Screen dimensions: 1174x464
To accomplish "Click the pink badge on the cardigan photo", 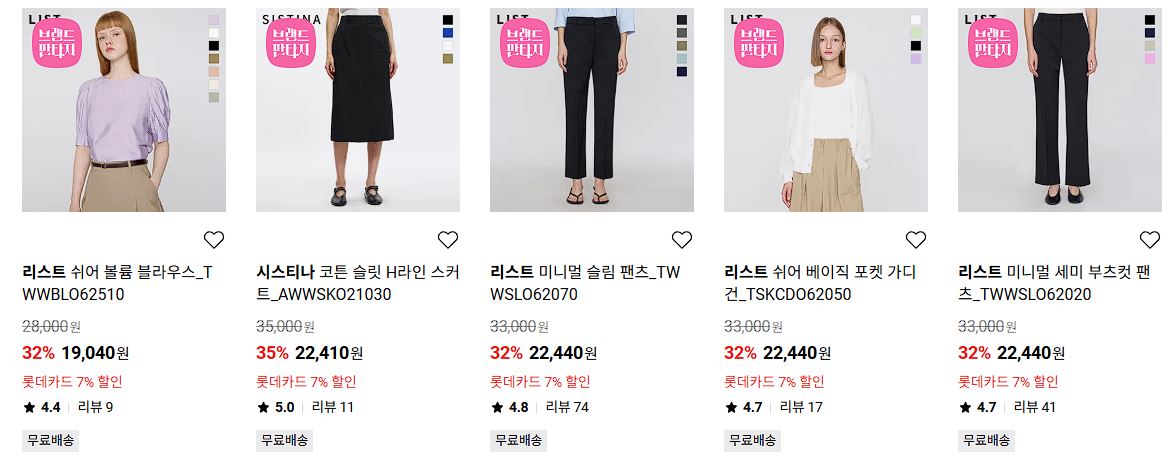I will pyautogui.click(x=758, y=43).
